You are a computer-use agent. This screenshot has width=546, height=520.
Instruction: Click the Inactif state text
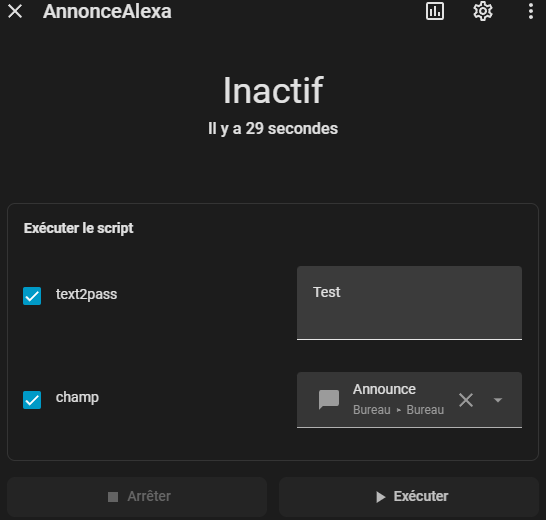pos(273,91)
